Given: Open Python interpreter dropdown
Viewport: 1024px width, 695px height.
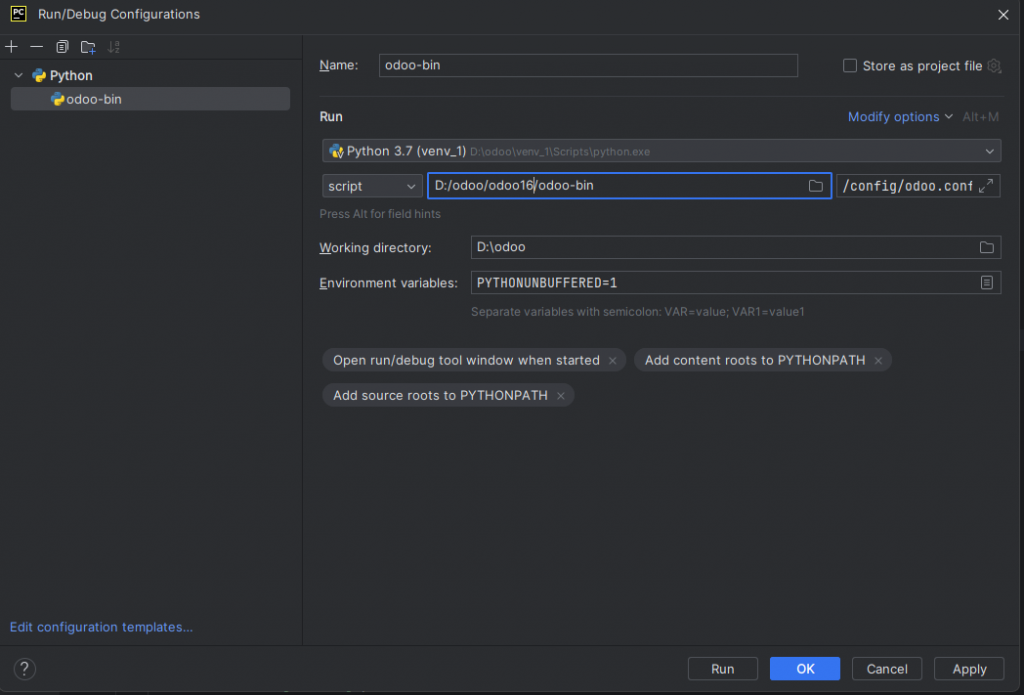Looking at the screenshot, I should click(661, 151).
